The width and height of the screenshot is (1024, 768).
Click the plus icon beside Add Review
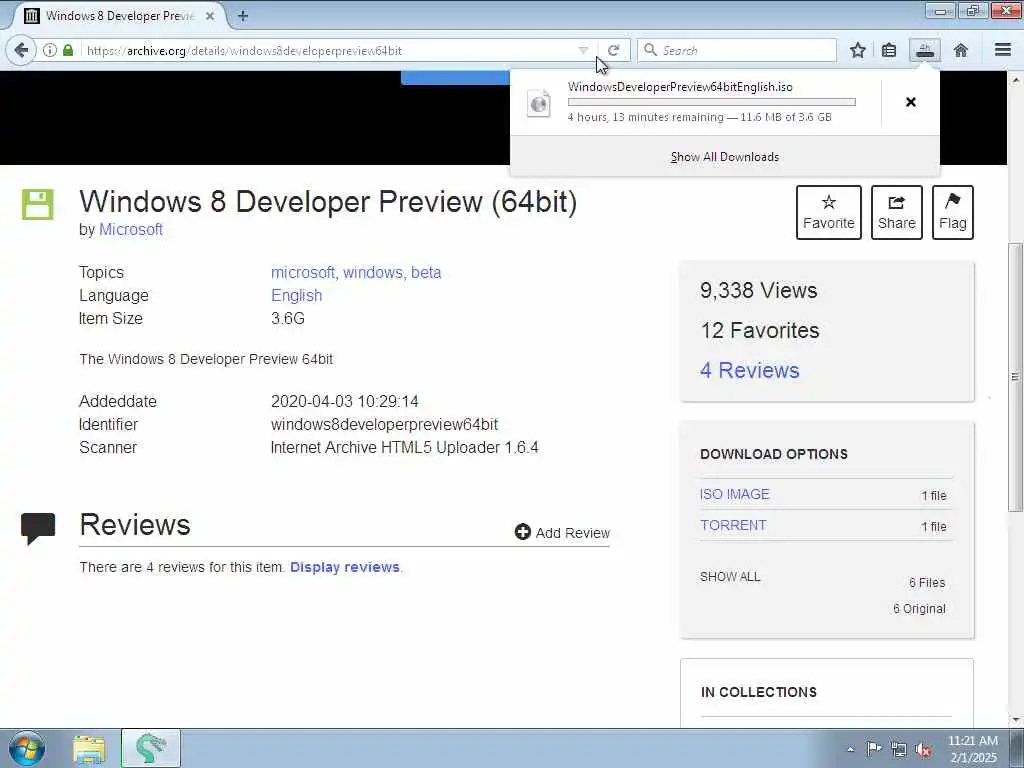[522, 532]
